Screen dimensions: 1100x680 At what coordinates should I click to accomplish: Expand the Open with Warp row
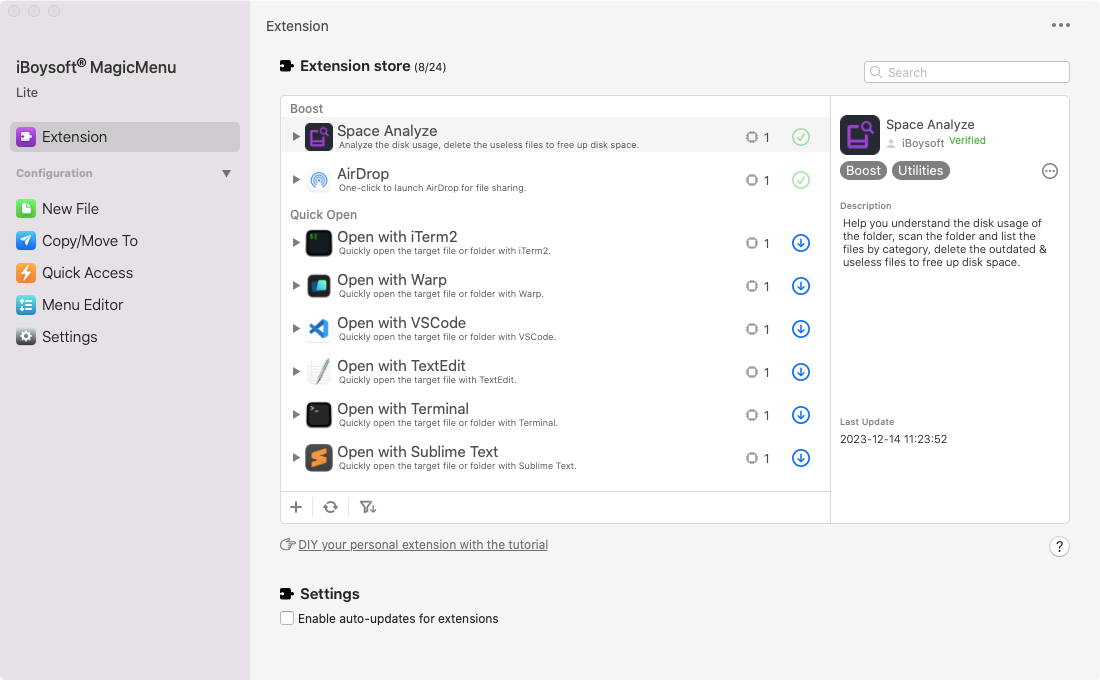[x=296, y=286]
